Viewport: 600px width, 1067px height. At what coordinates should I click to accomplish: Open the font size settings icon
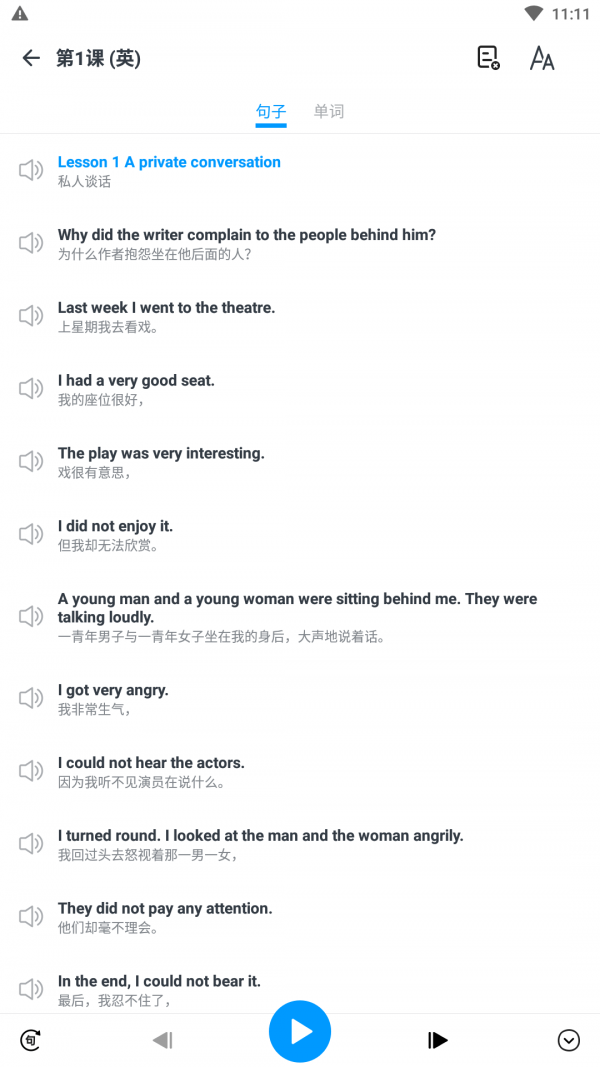click(x=542, y=58)
